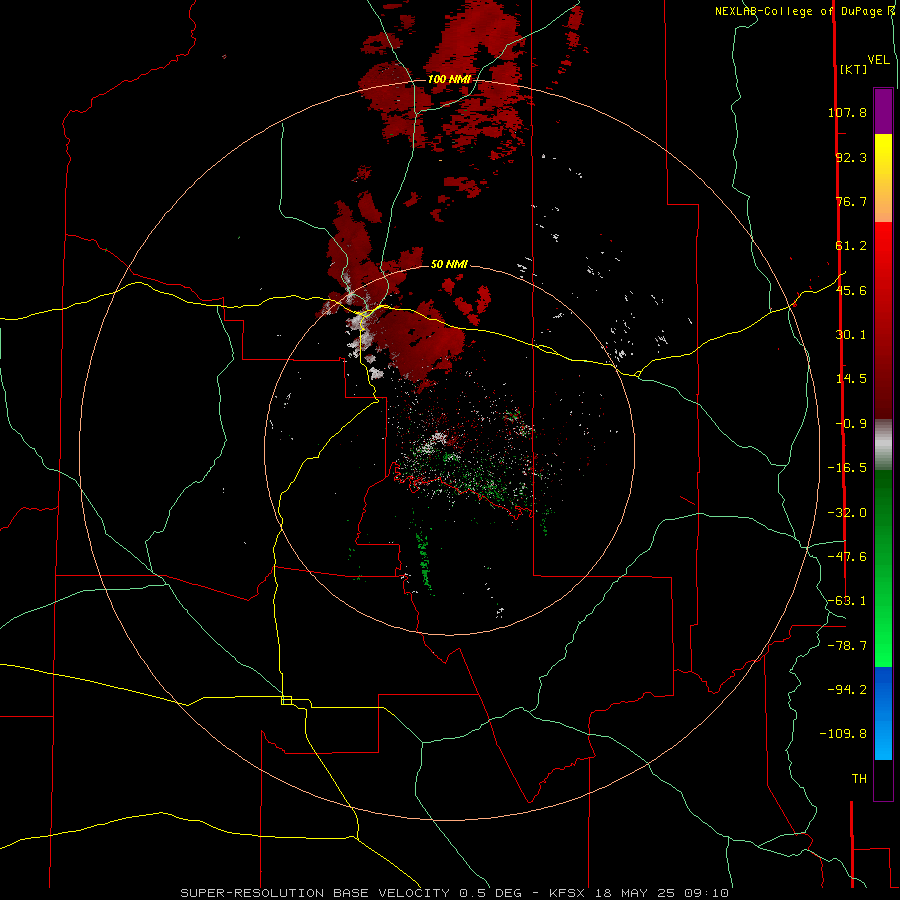Image resolution: width=900 pixels, height=900 pixels.
Task: Select the 61.2 velocity scale value
Action: [851, 246]
